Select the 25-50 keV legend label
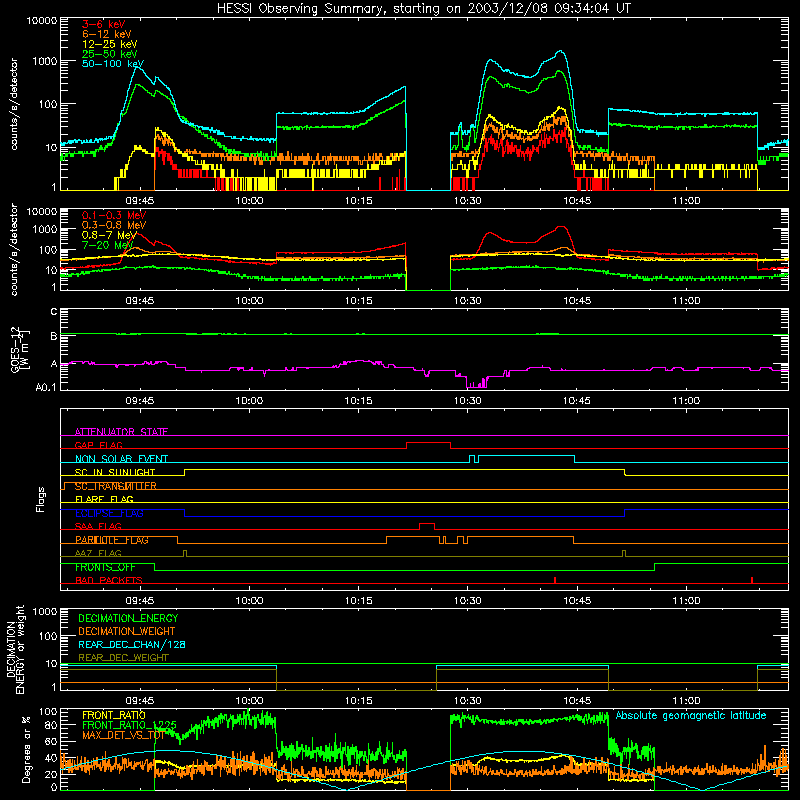Screen dimensions: 800x800 (110, 54)
